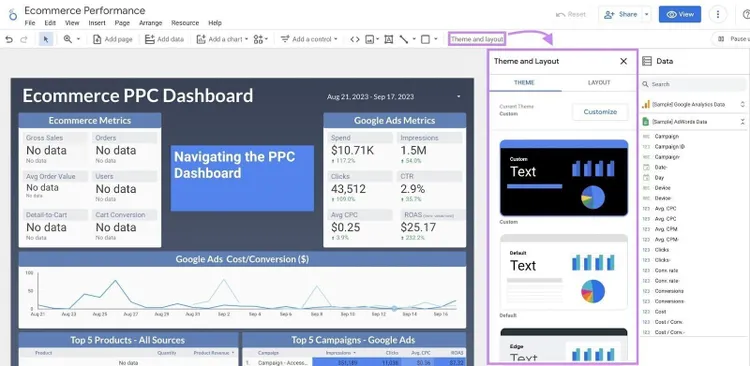The image size is (750, 366).
Task: Select the Google Ads Cost/Conversion line chart
Action: [x=242, y=297]
